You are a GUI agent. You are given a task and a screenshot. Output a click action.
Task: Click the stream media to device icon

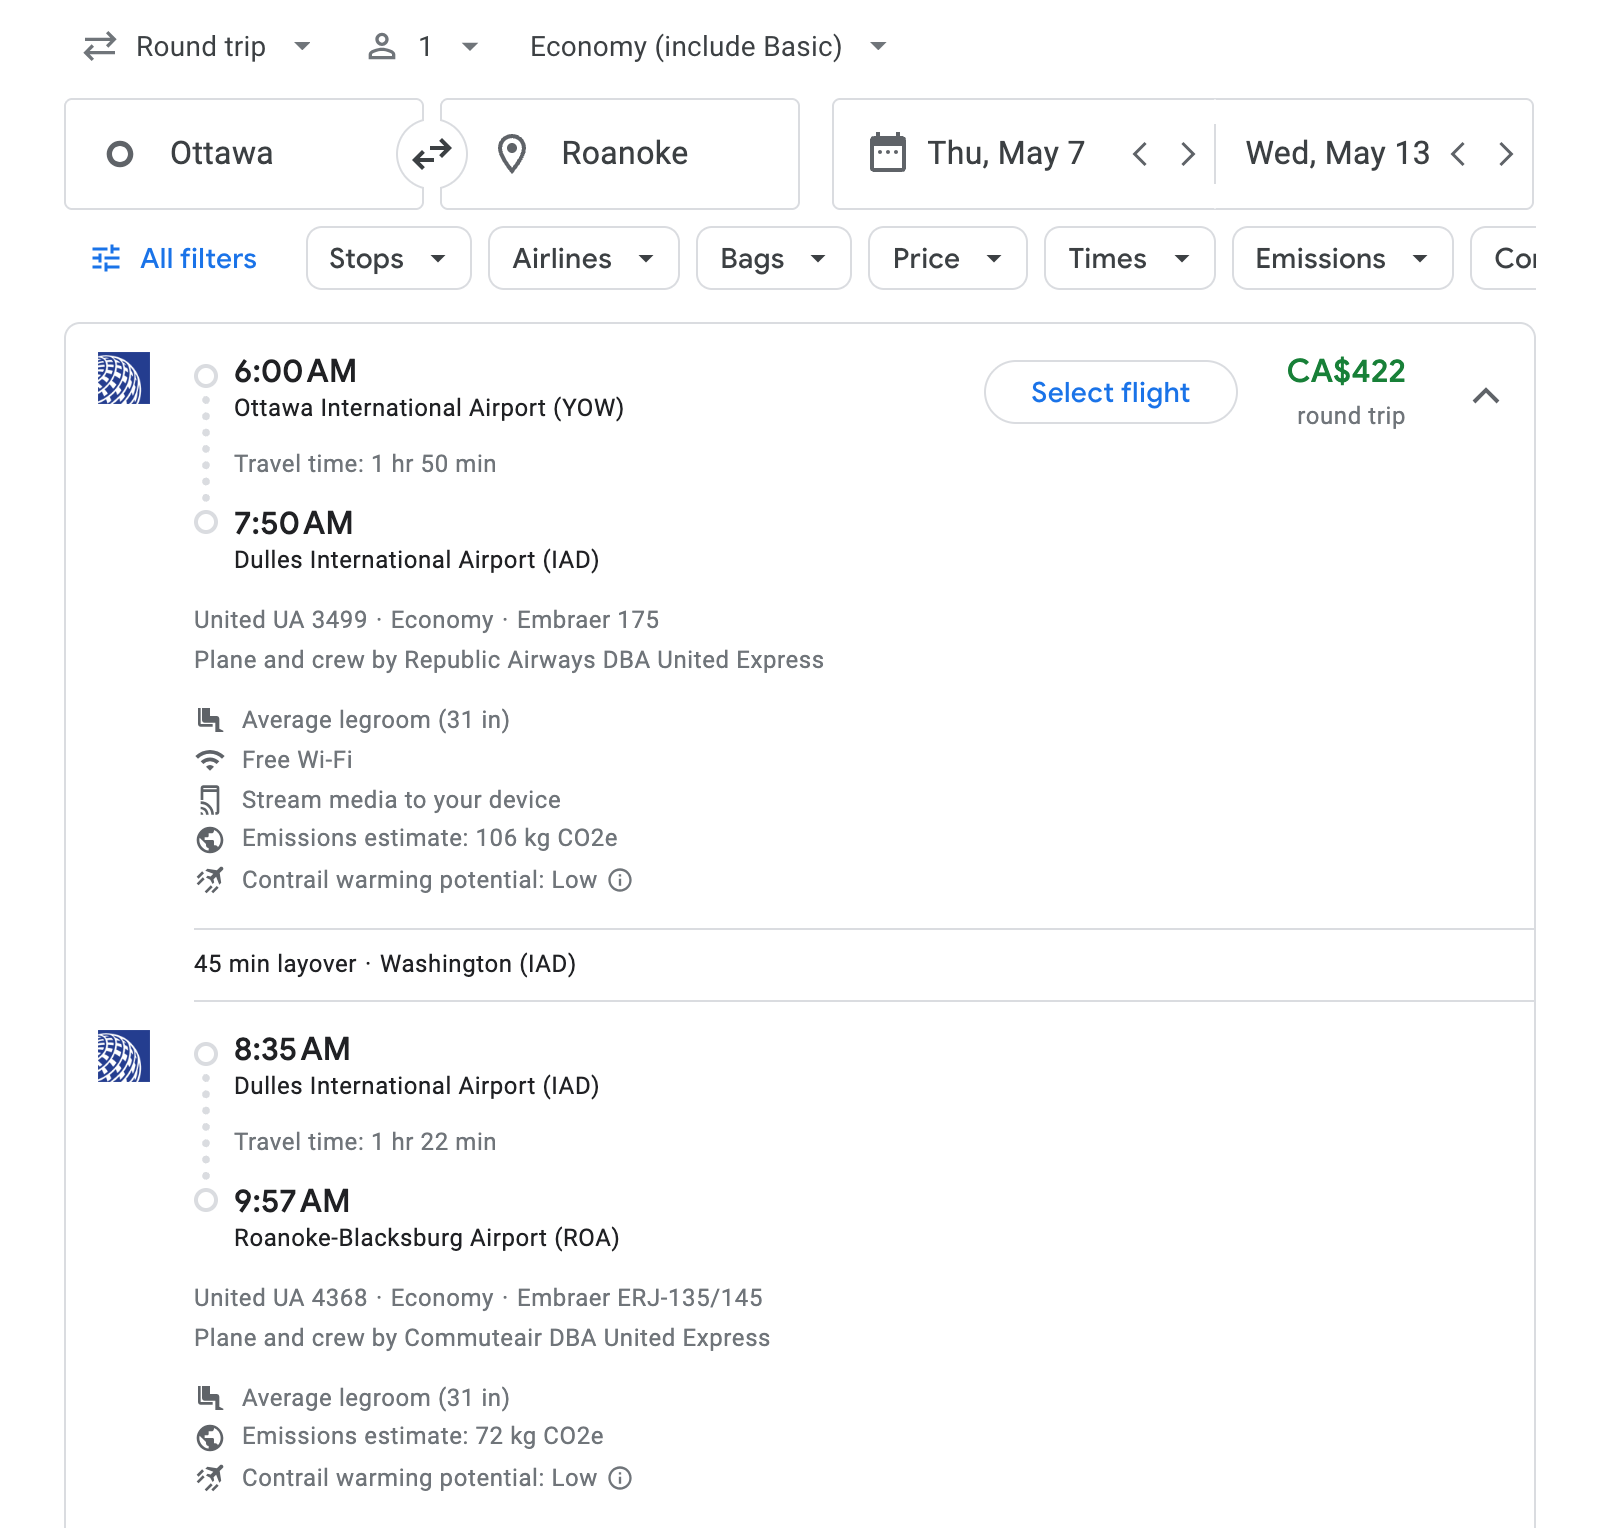coord(210,799)
